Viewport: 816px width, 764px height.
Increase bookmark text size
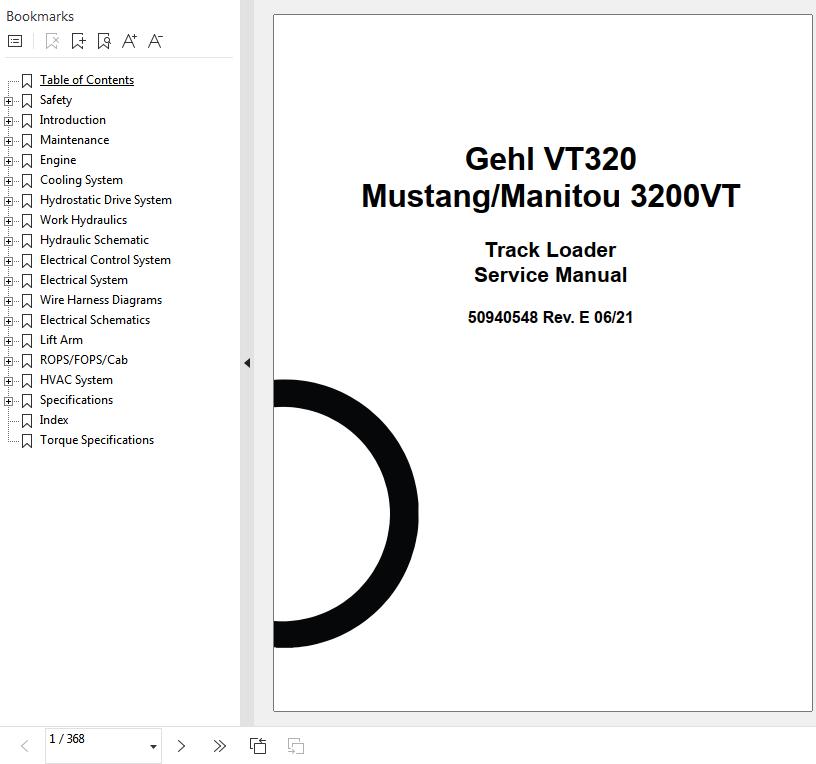point(129,41)
